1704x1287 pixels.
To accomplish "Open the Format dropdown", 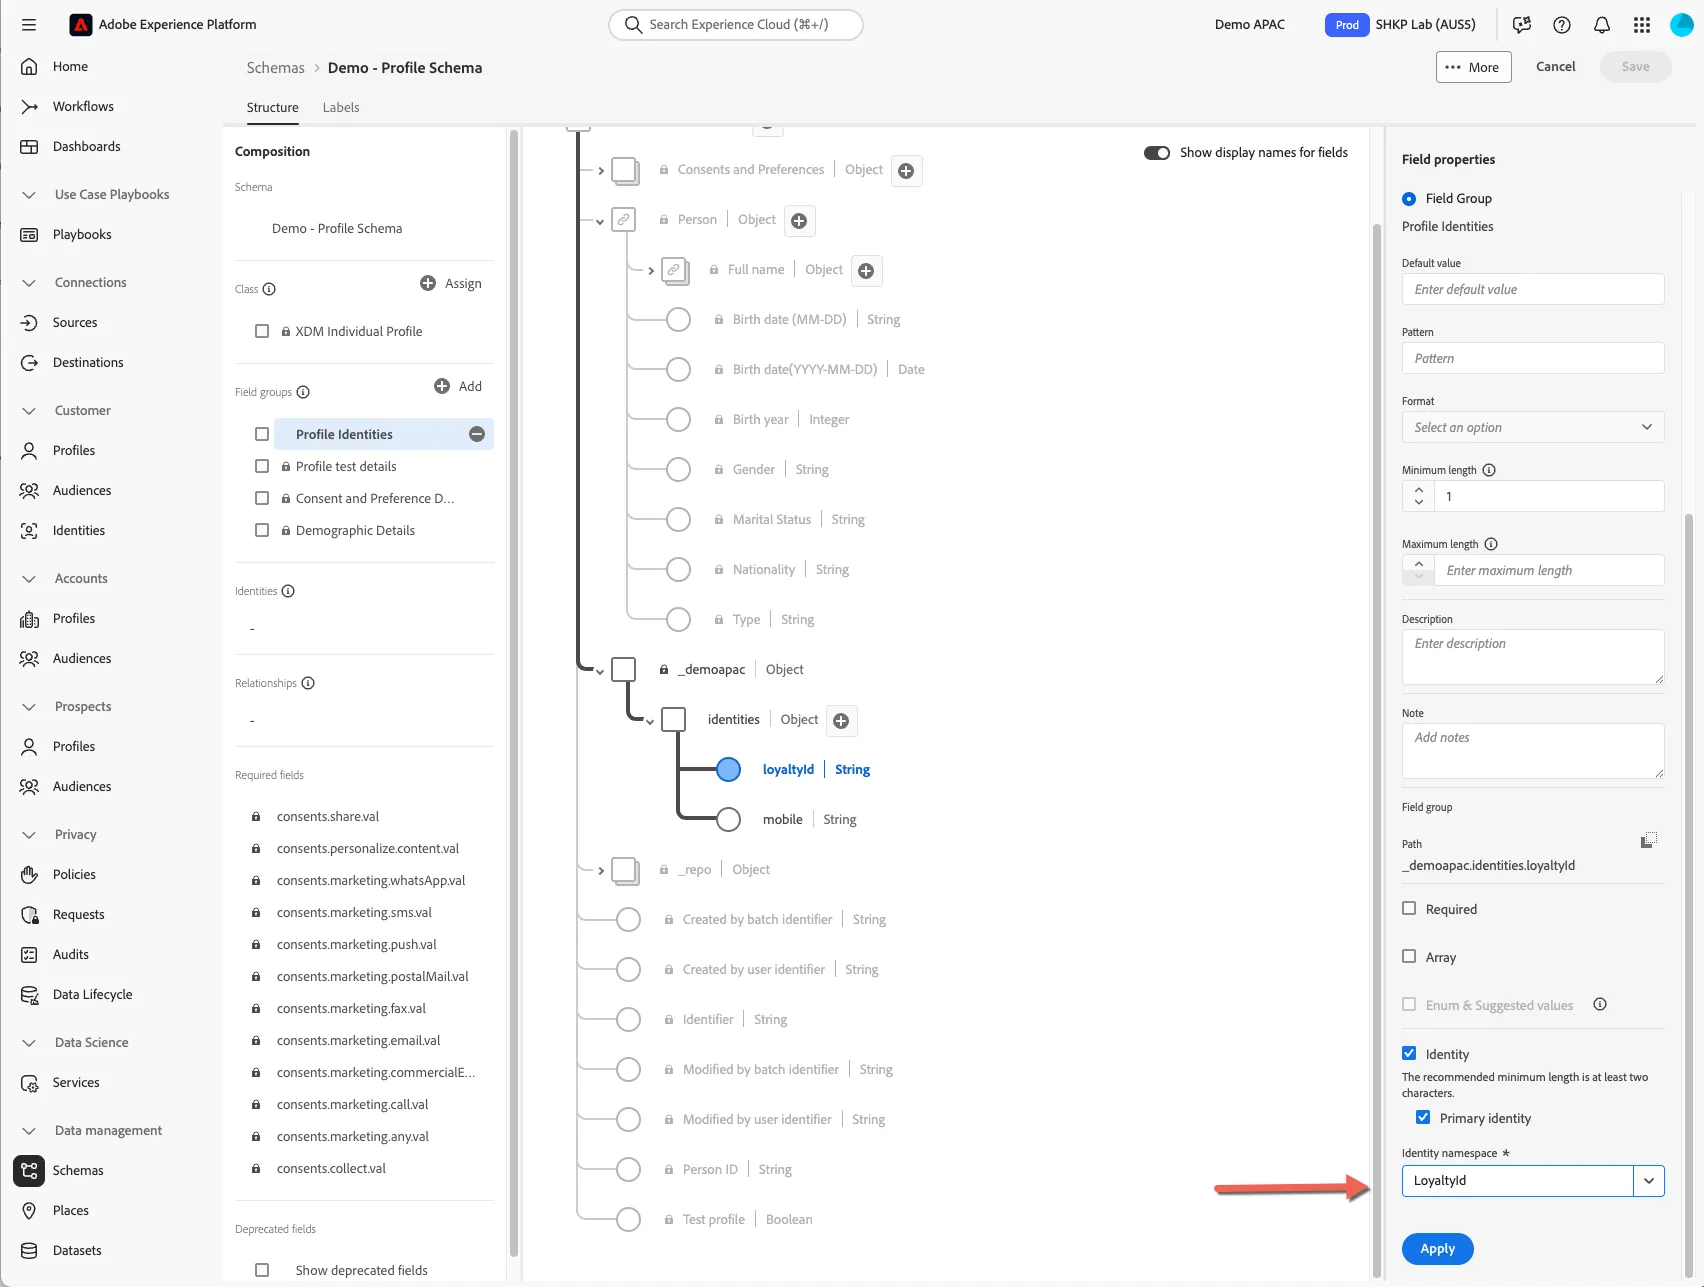I will point(1533,427).
